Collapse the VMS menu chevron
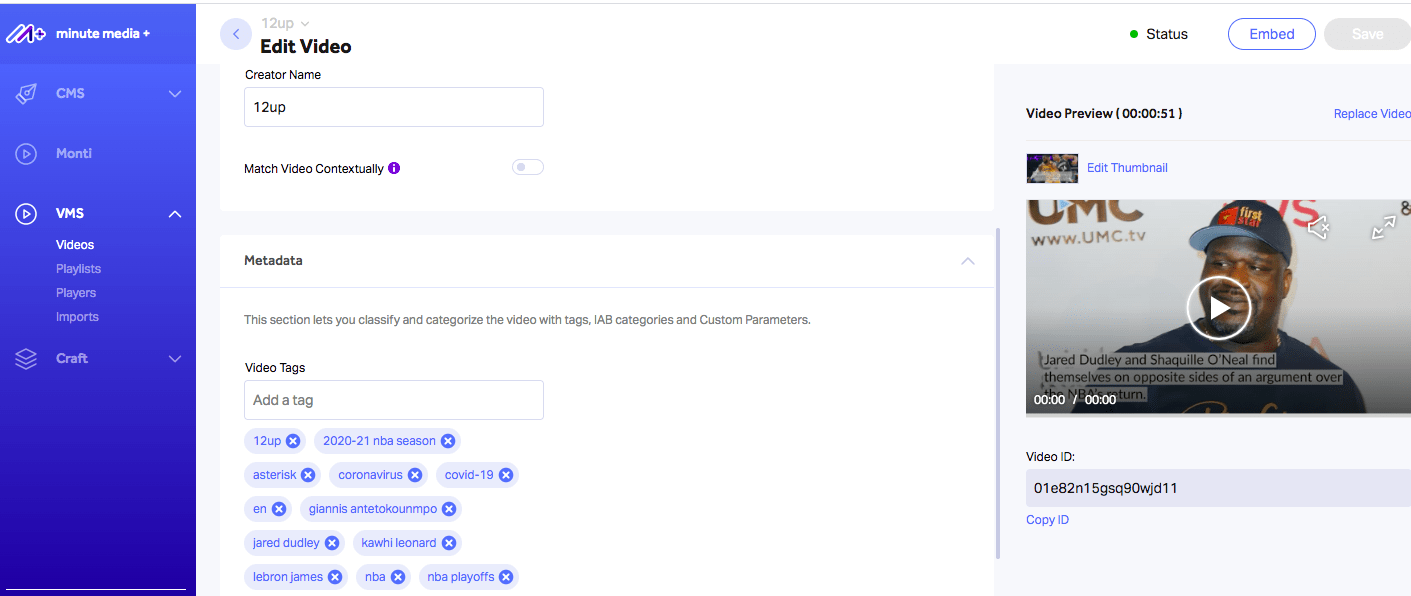 pyautogui.click(x=175, y=214)
